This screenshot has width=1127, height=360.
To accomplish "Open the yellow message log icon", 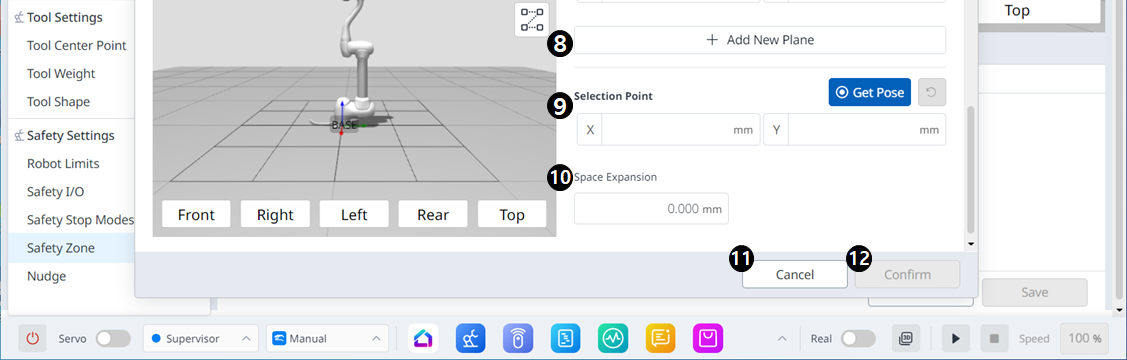I will click(x=660, y=338).
